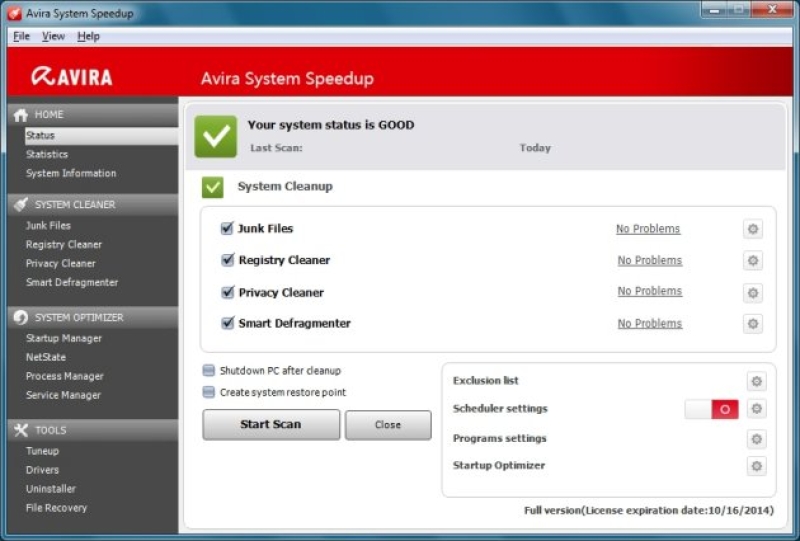Open settings gear for Smart Defragmenter
Viewport: 800px width, 541px height.
click(753, 324)
